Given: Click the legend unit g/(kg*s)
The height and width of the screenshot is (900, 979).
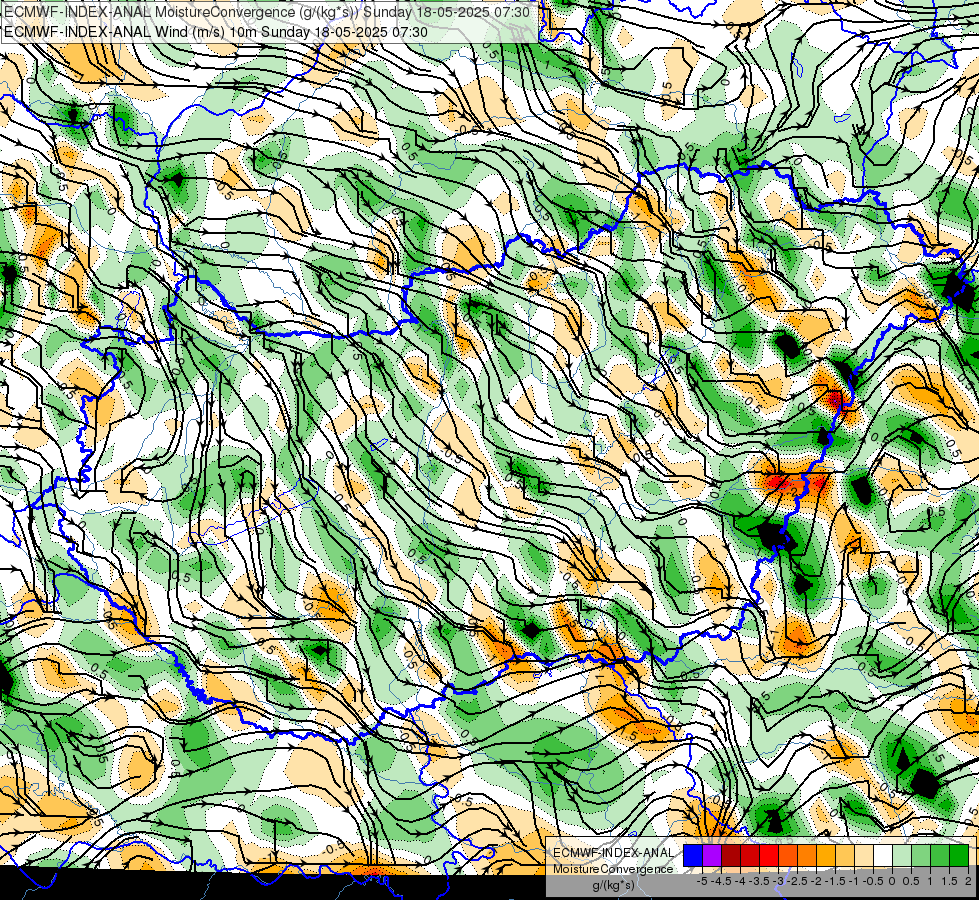Looking at the screenshot, I should coord(614,885).
